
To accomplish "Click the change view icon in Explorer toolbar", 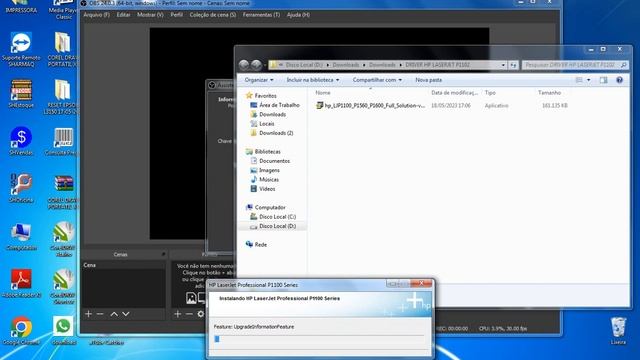I will pos(579,80).
